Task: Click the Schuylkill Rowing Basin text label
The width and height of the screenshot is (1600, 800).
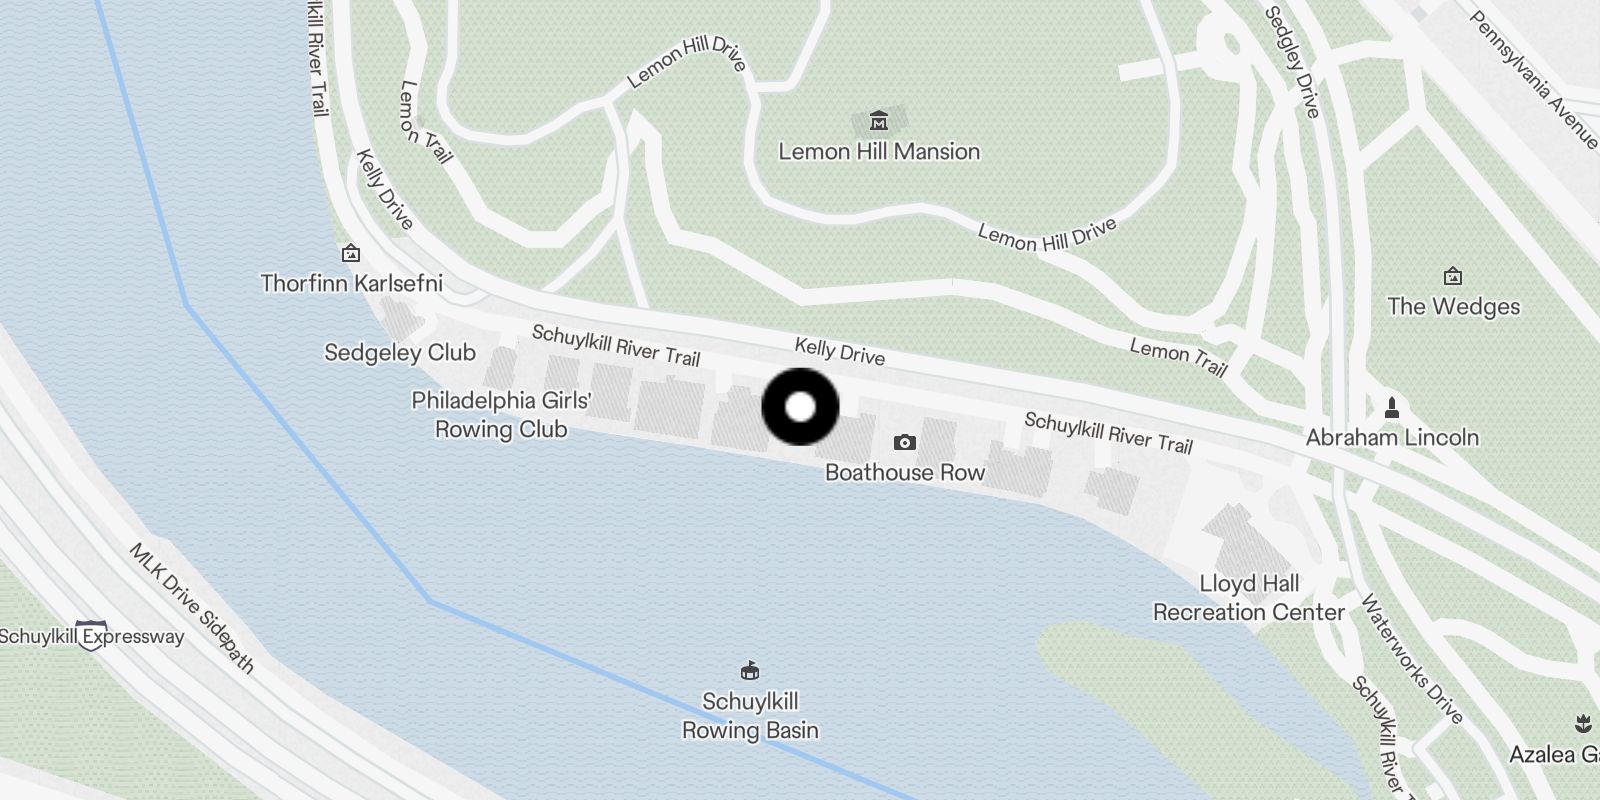Action: (x=750, y=716)
